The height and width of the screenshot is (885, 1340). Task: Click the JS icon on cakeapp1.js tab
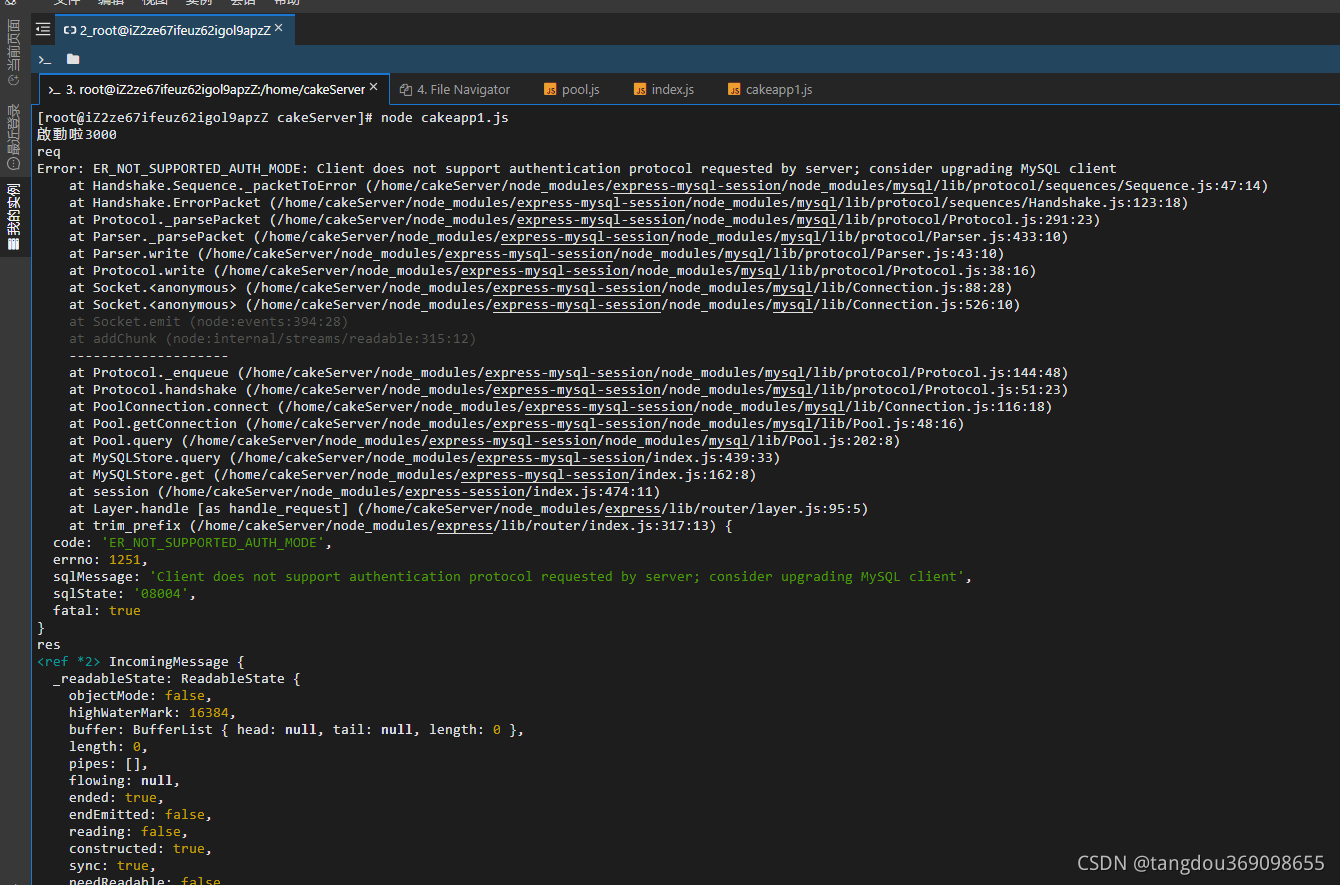(x=734, y=90)
